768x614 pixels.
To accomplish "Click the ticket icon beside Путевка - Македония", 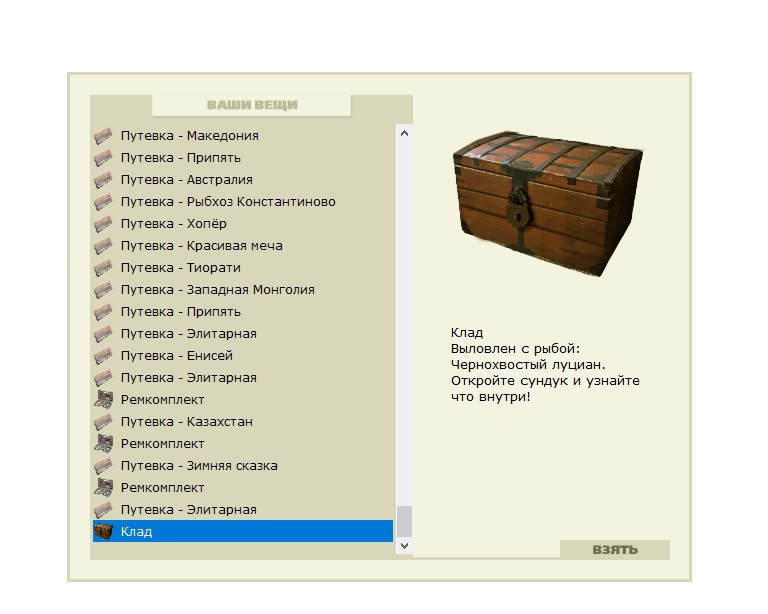I will (x=103, y=136).
